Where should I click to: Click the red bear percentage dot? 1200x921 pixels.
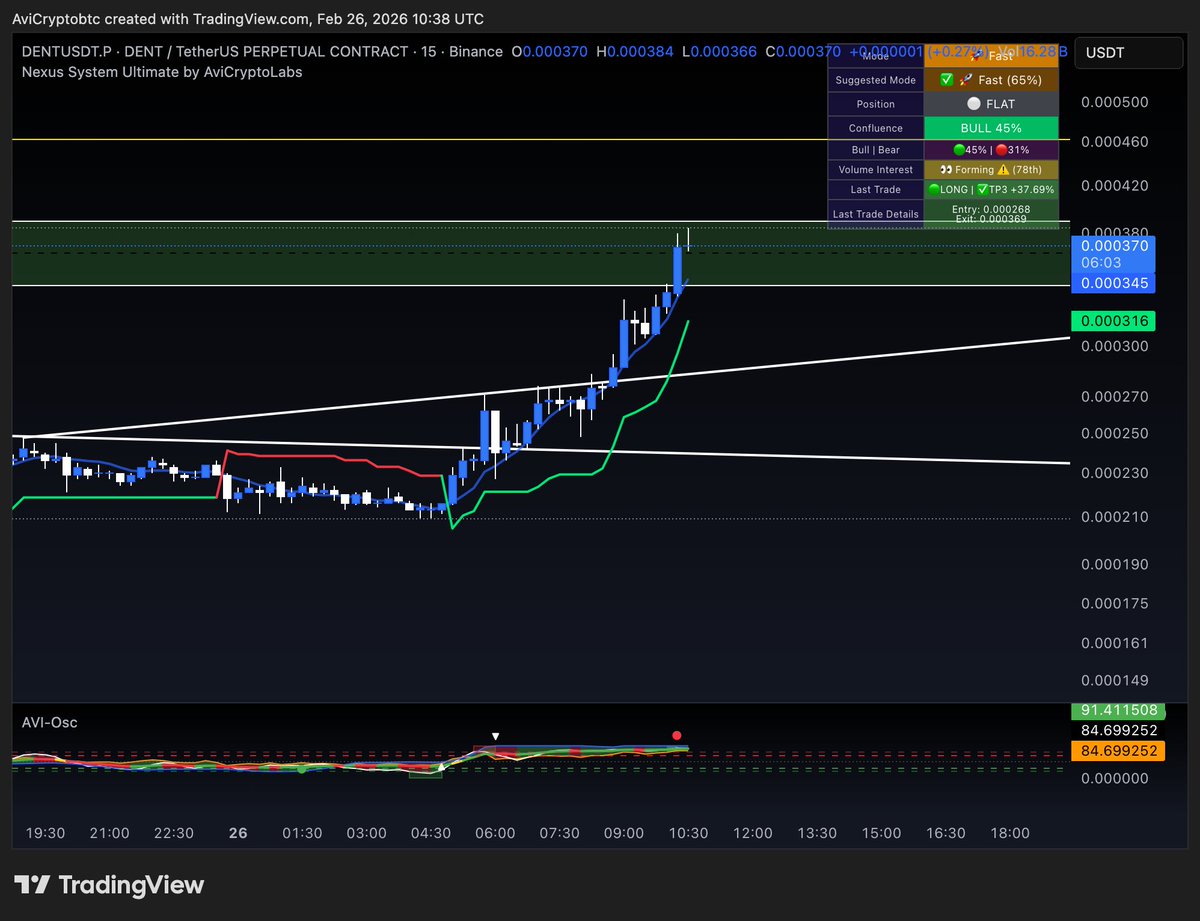[1002, 149]
